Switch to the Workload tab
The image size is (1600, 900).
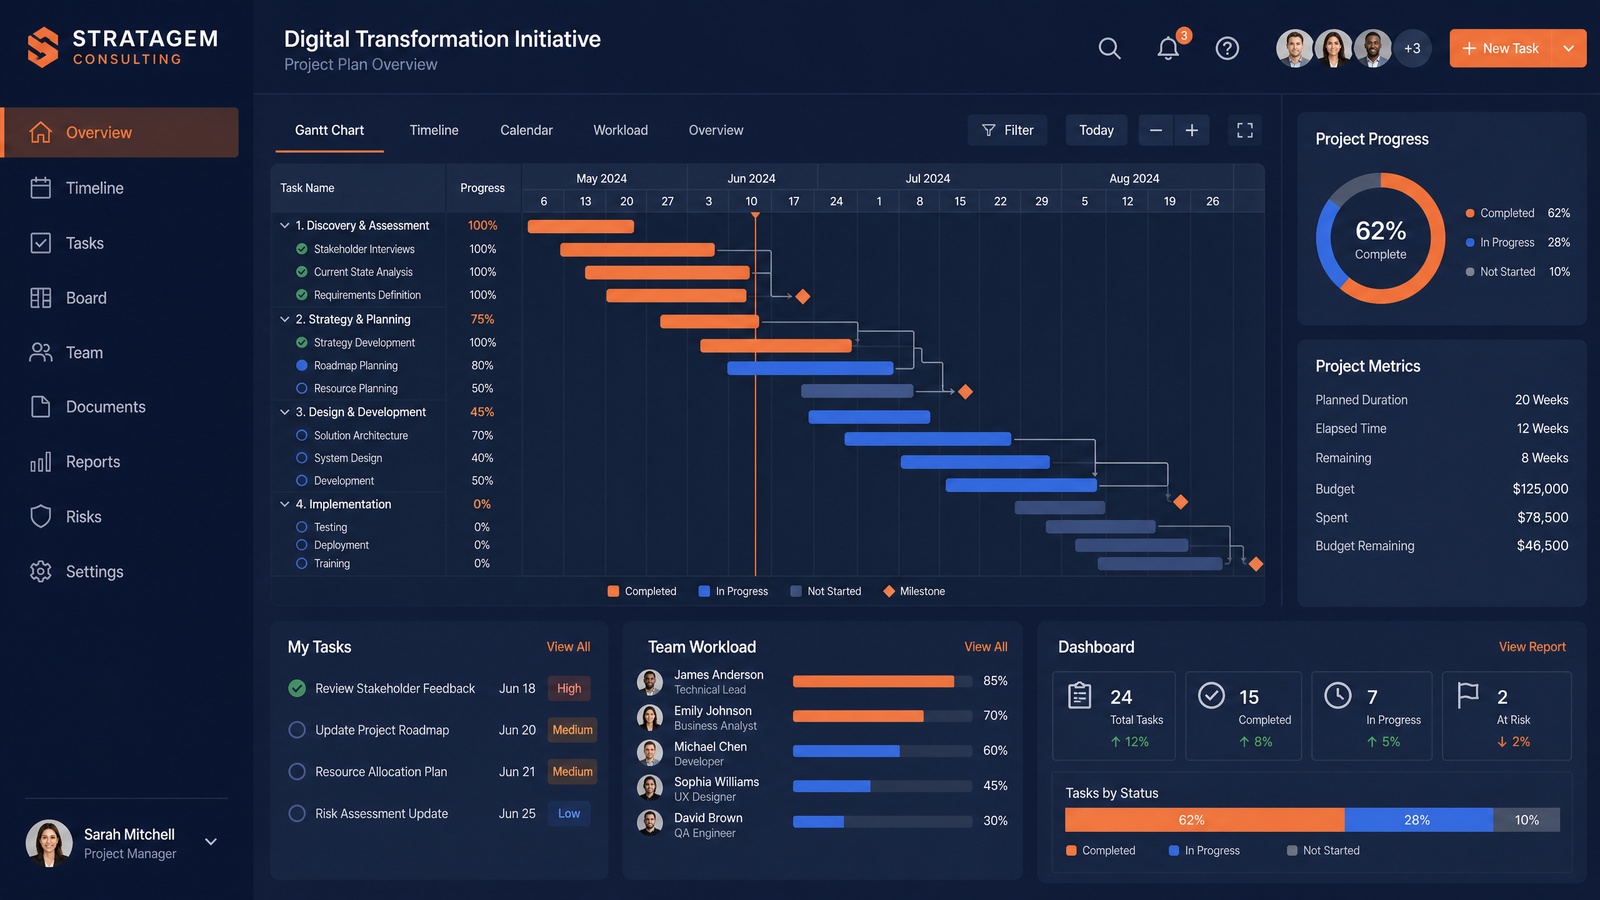[x=620, y=130]
